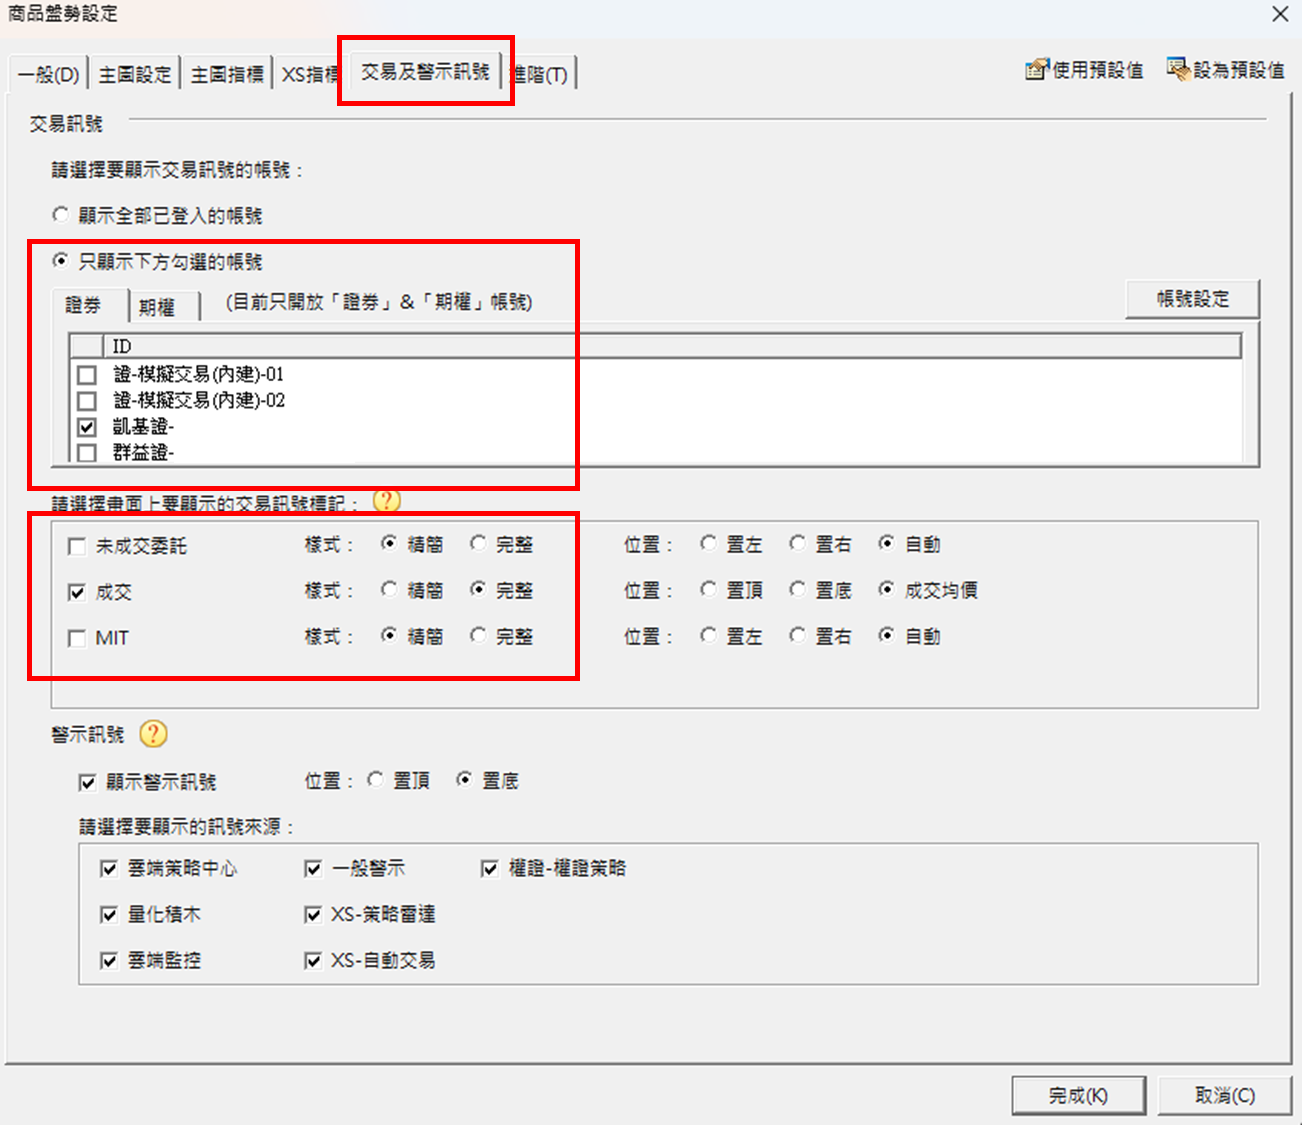The image size is (1302, 1125).
Task: Uncheck XS-策略雷達 signal source
Action: coord(313,914)
